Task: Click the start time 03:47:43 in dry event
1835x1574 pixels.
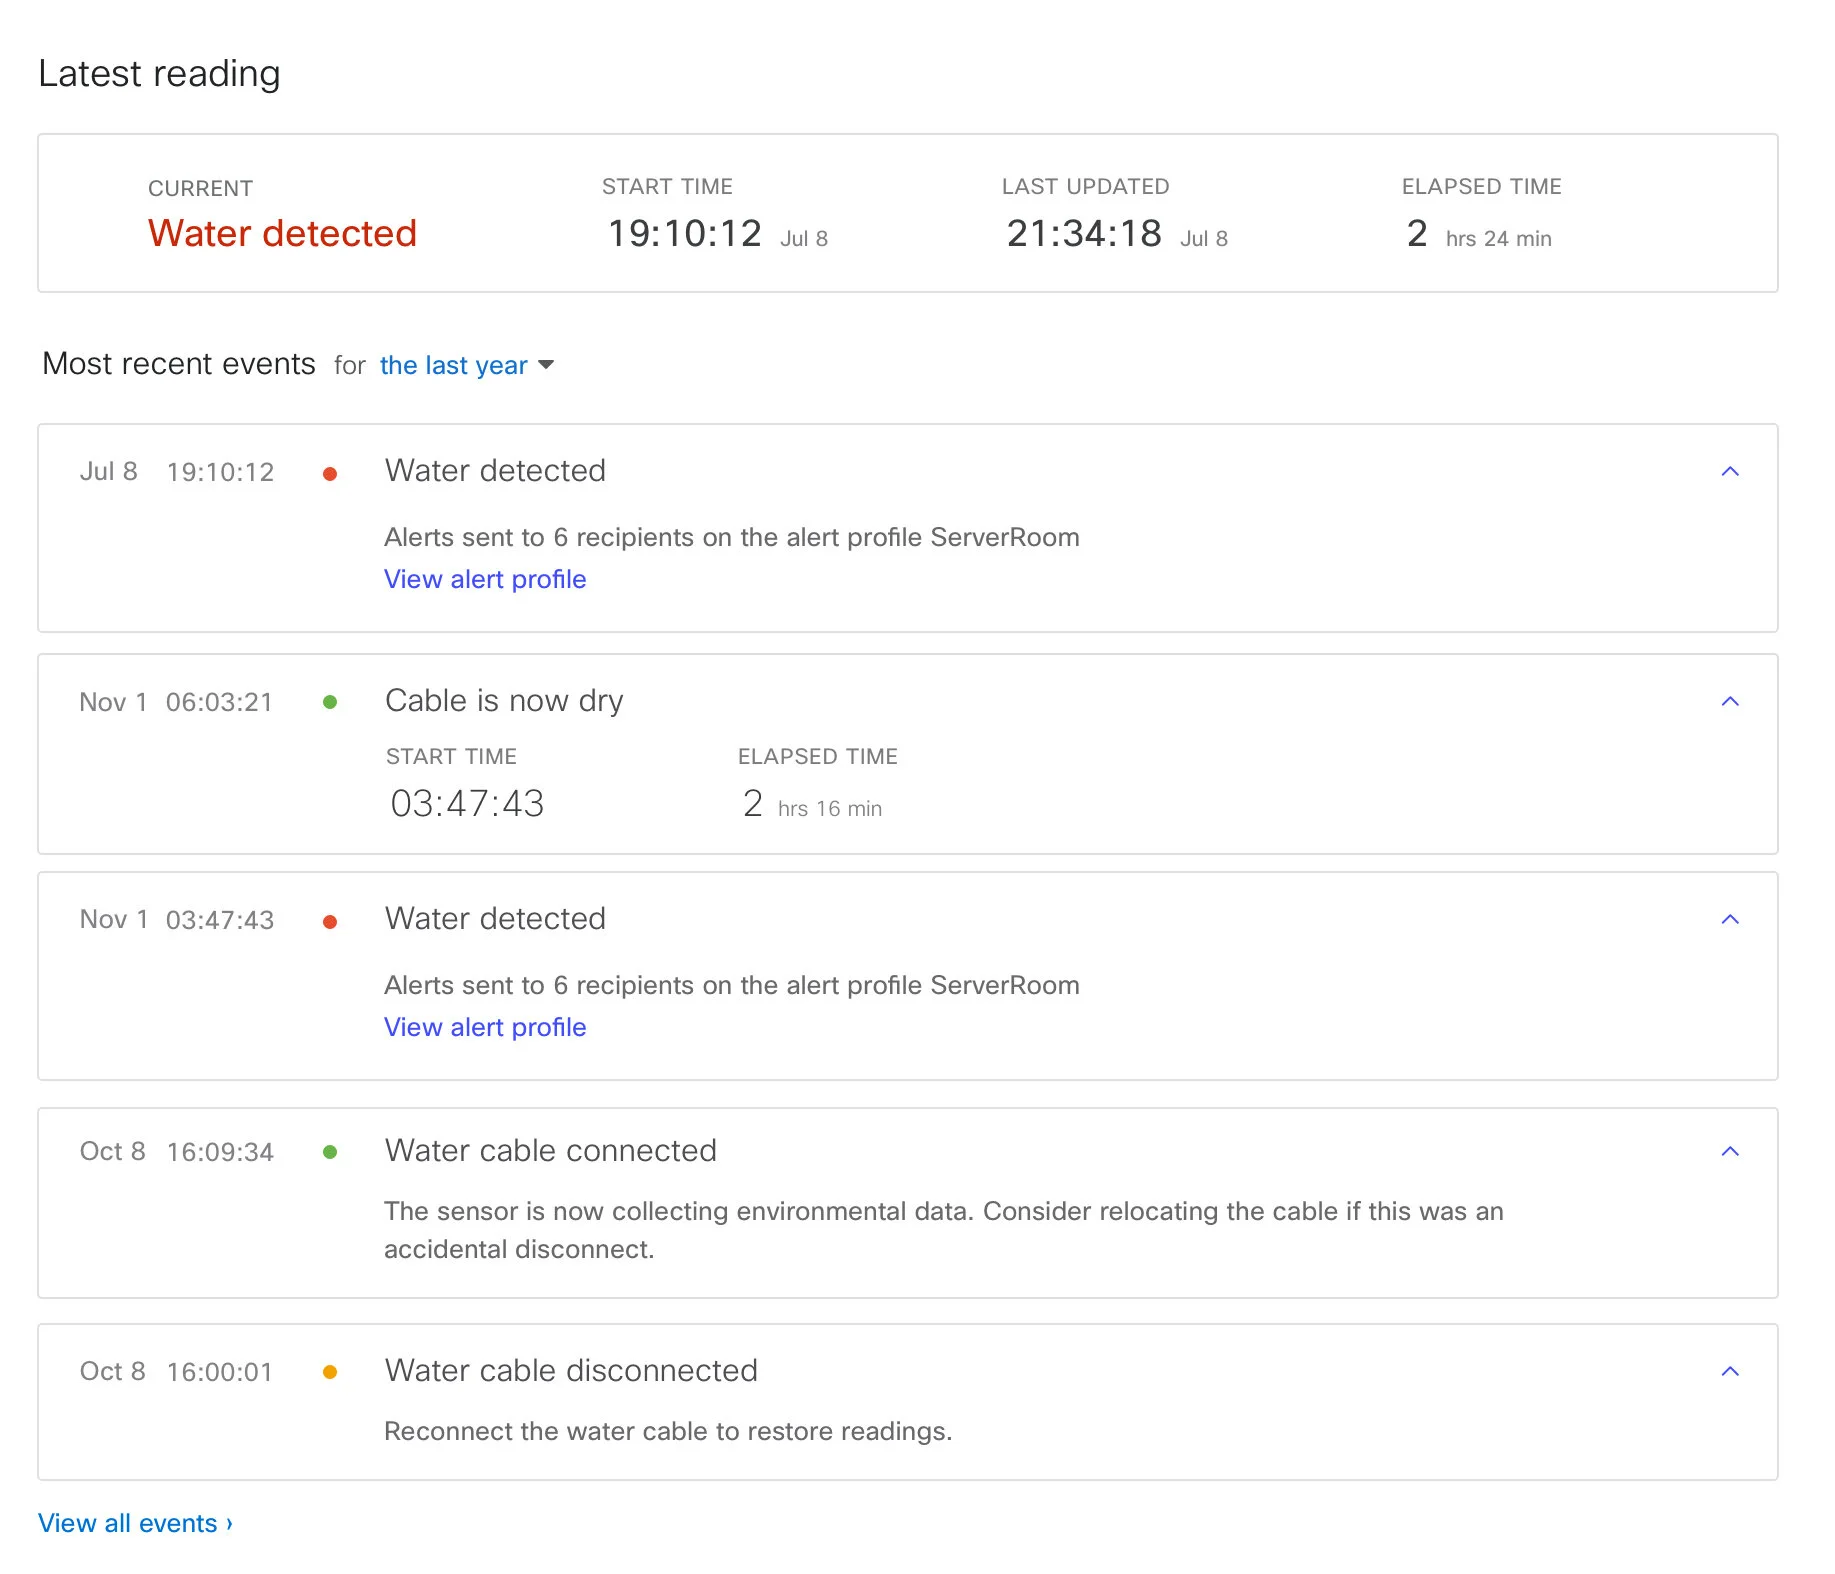Action: click(x=467, y=803)
